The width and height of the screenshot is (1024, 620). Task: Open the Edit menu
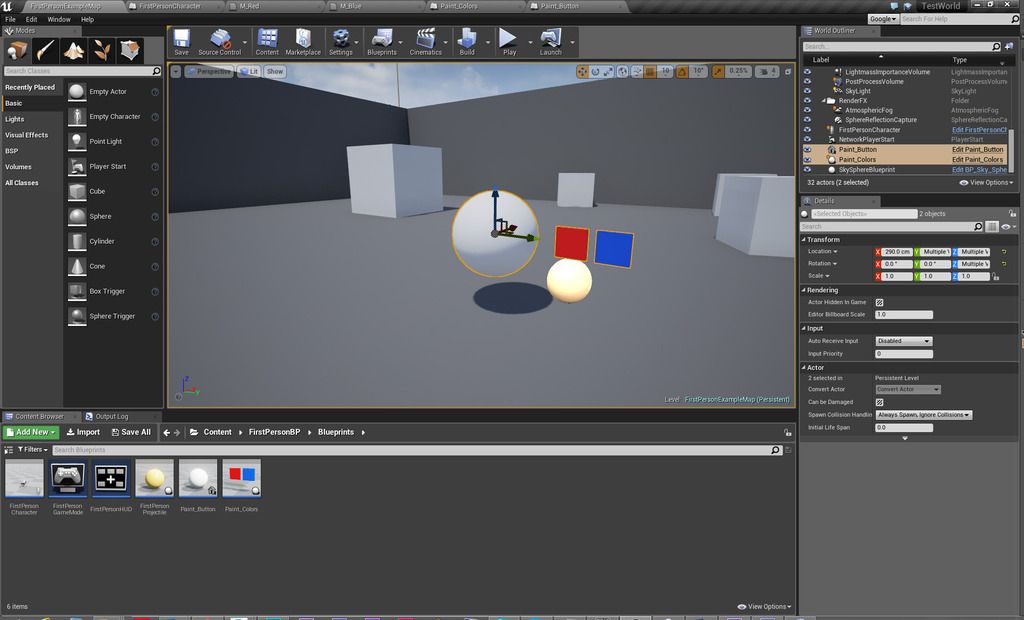point(31,20)
